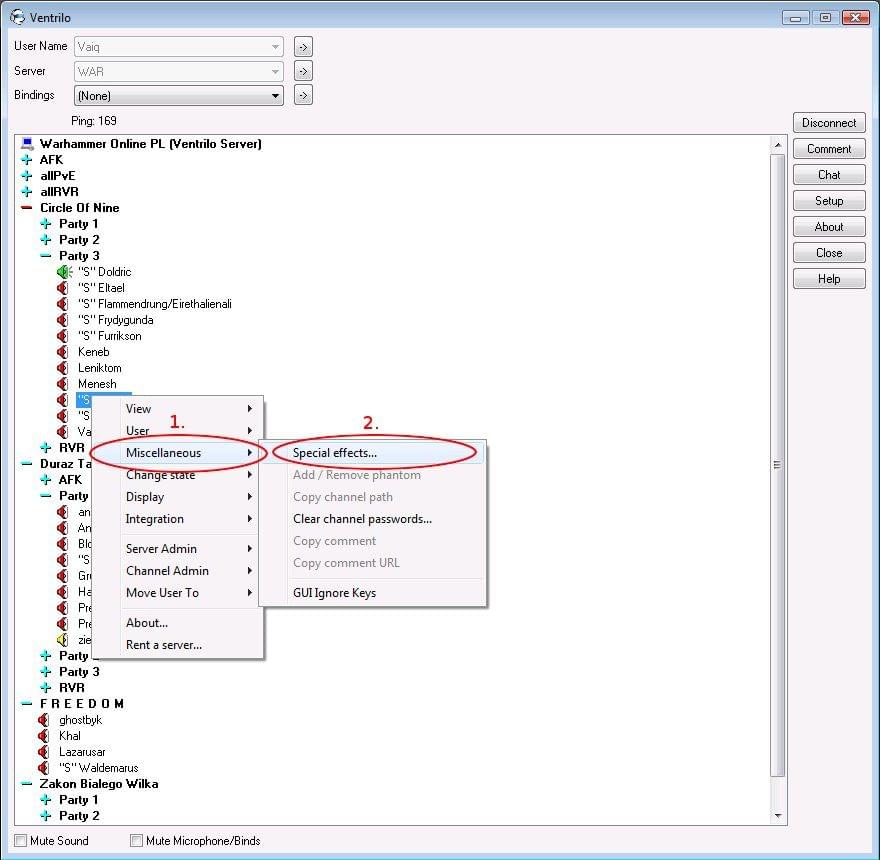Toggle the Mute Sound checkbox
The height and width of the screenshot is (860, 880).
click(21, 840)
